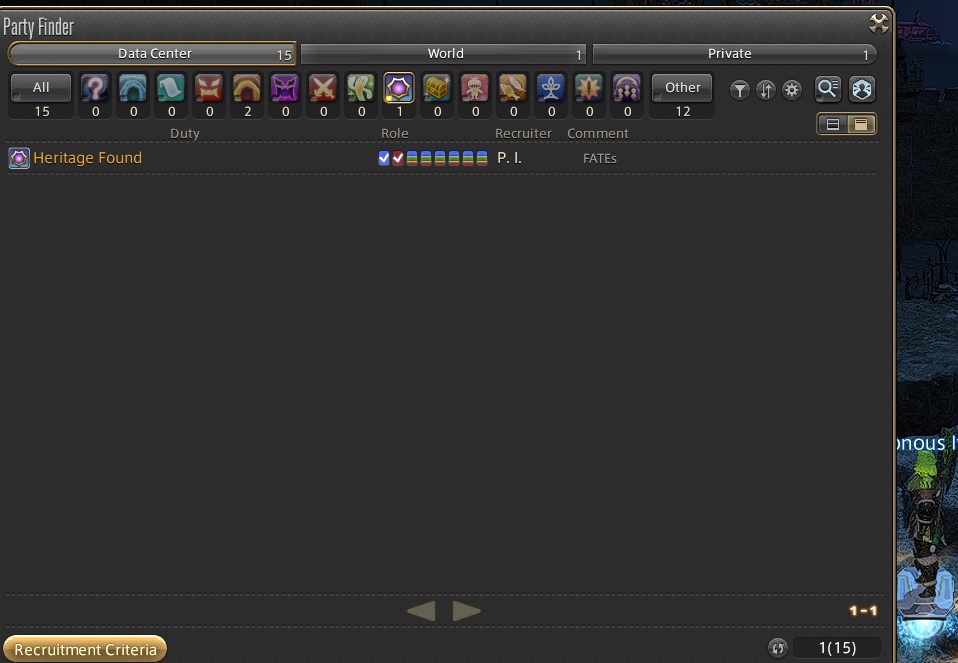Select the orange arch category showing 2 listings
Viewport: 958px width, 663px height.
pos(247,89)
